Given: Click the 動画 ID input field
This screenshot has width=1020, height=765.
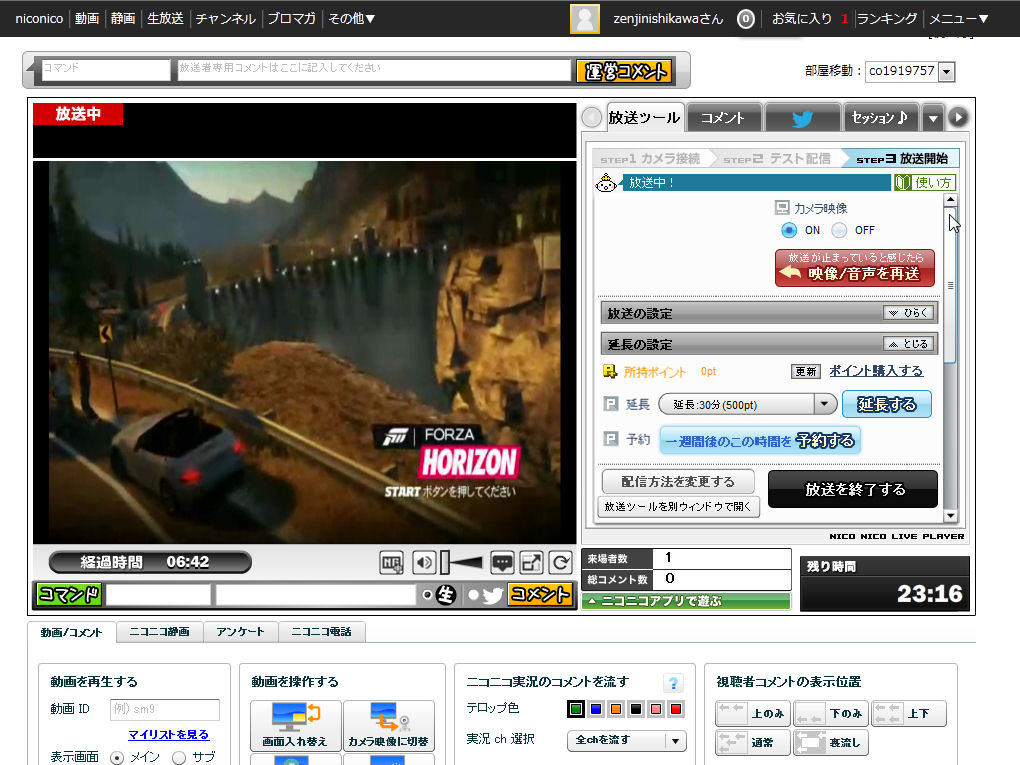Looking at the screenshot, I should (165, 709).
